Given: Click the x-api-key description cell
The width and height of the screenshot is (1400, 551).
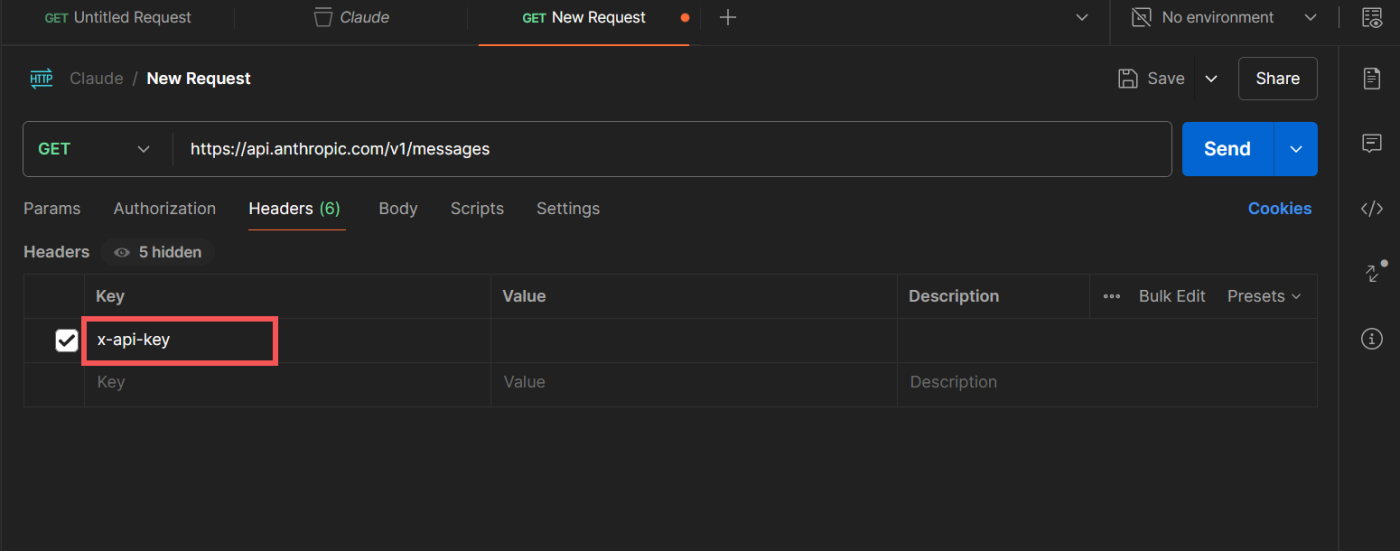Looking at the screenshot, I should [1107, 340].
